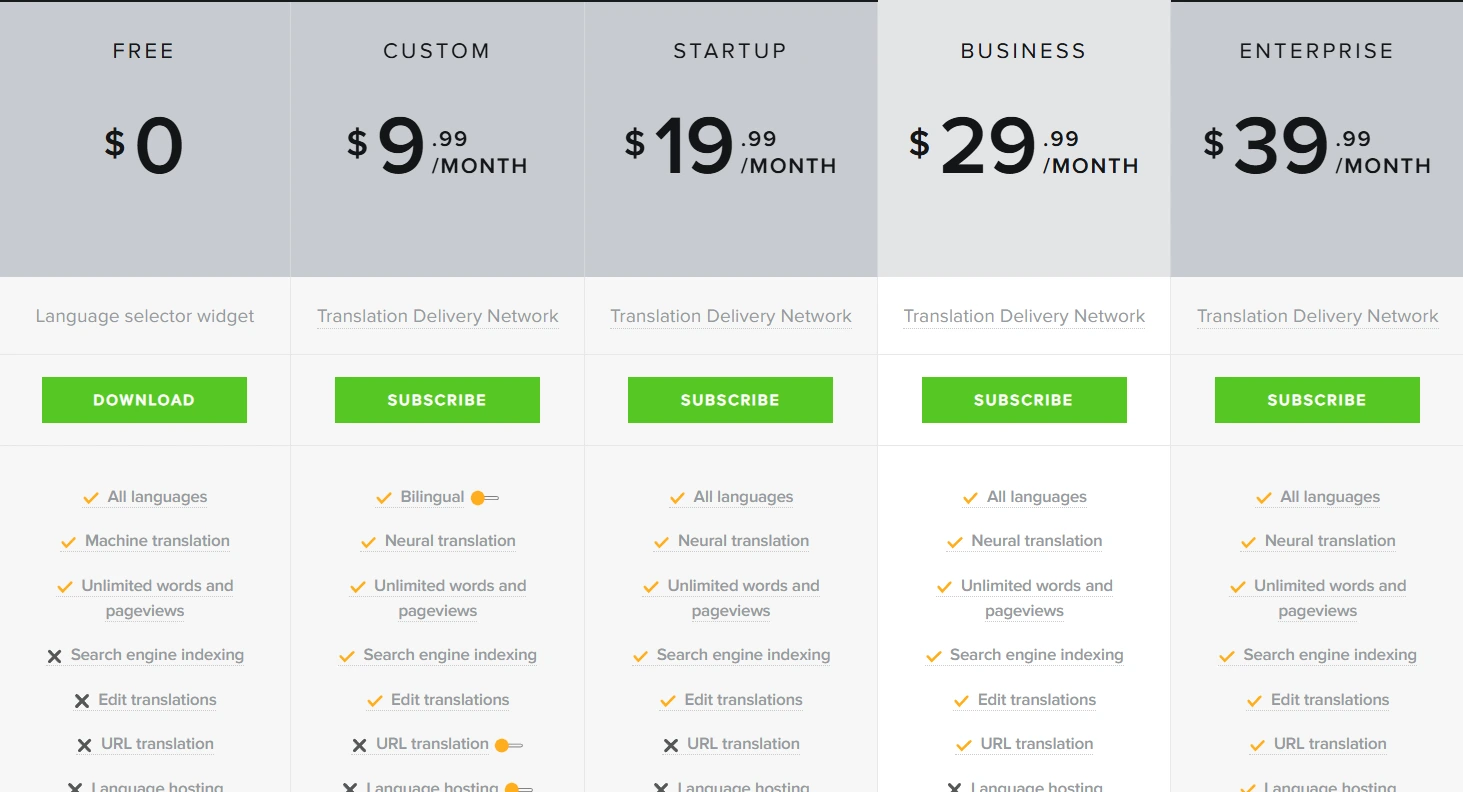The width and height of the screenshot is (1463, 792).
Task: Select the checkmark beside URL translation in Enterprise
Action: point(1257,744)
